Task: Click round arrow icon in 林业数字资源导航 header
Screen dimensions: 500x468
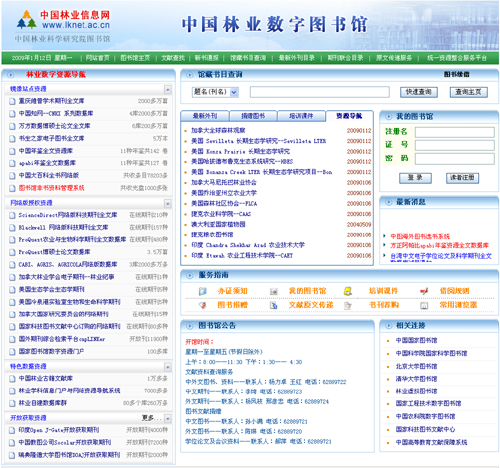Action: tap(11, 75)
